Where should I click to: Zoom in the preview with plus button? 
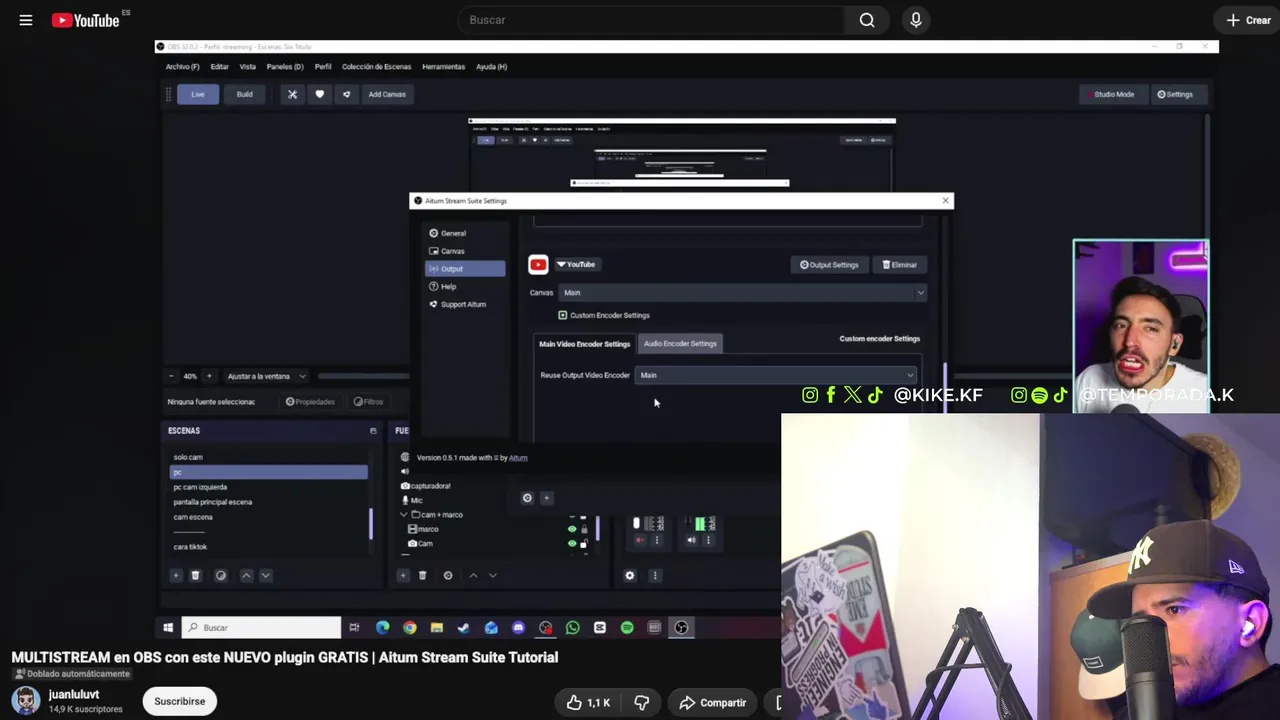209,376
